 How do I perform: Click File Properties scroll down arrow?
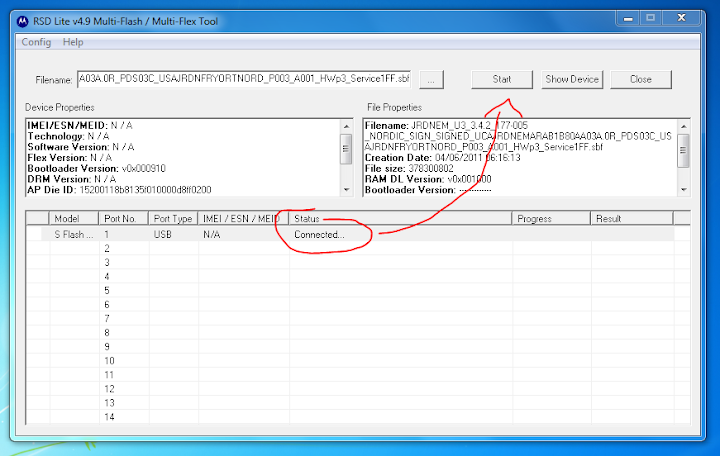[684, 189]
